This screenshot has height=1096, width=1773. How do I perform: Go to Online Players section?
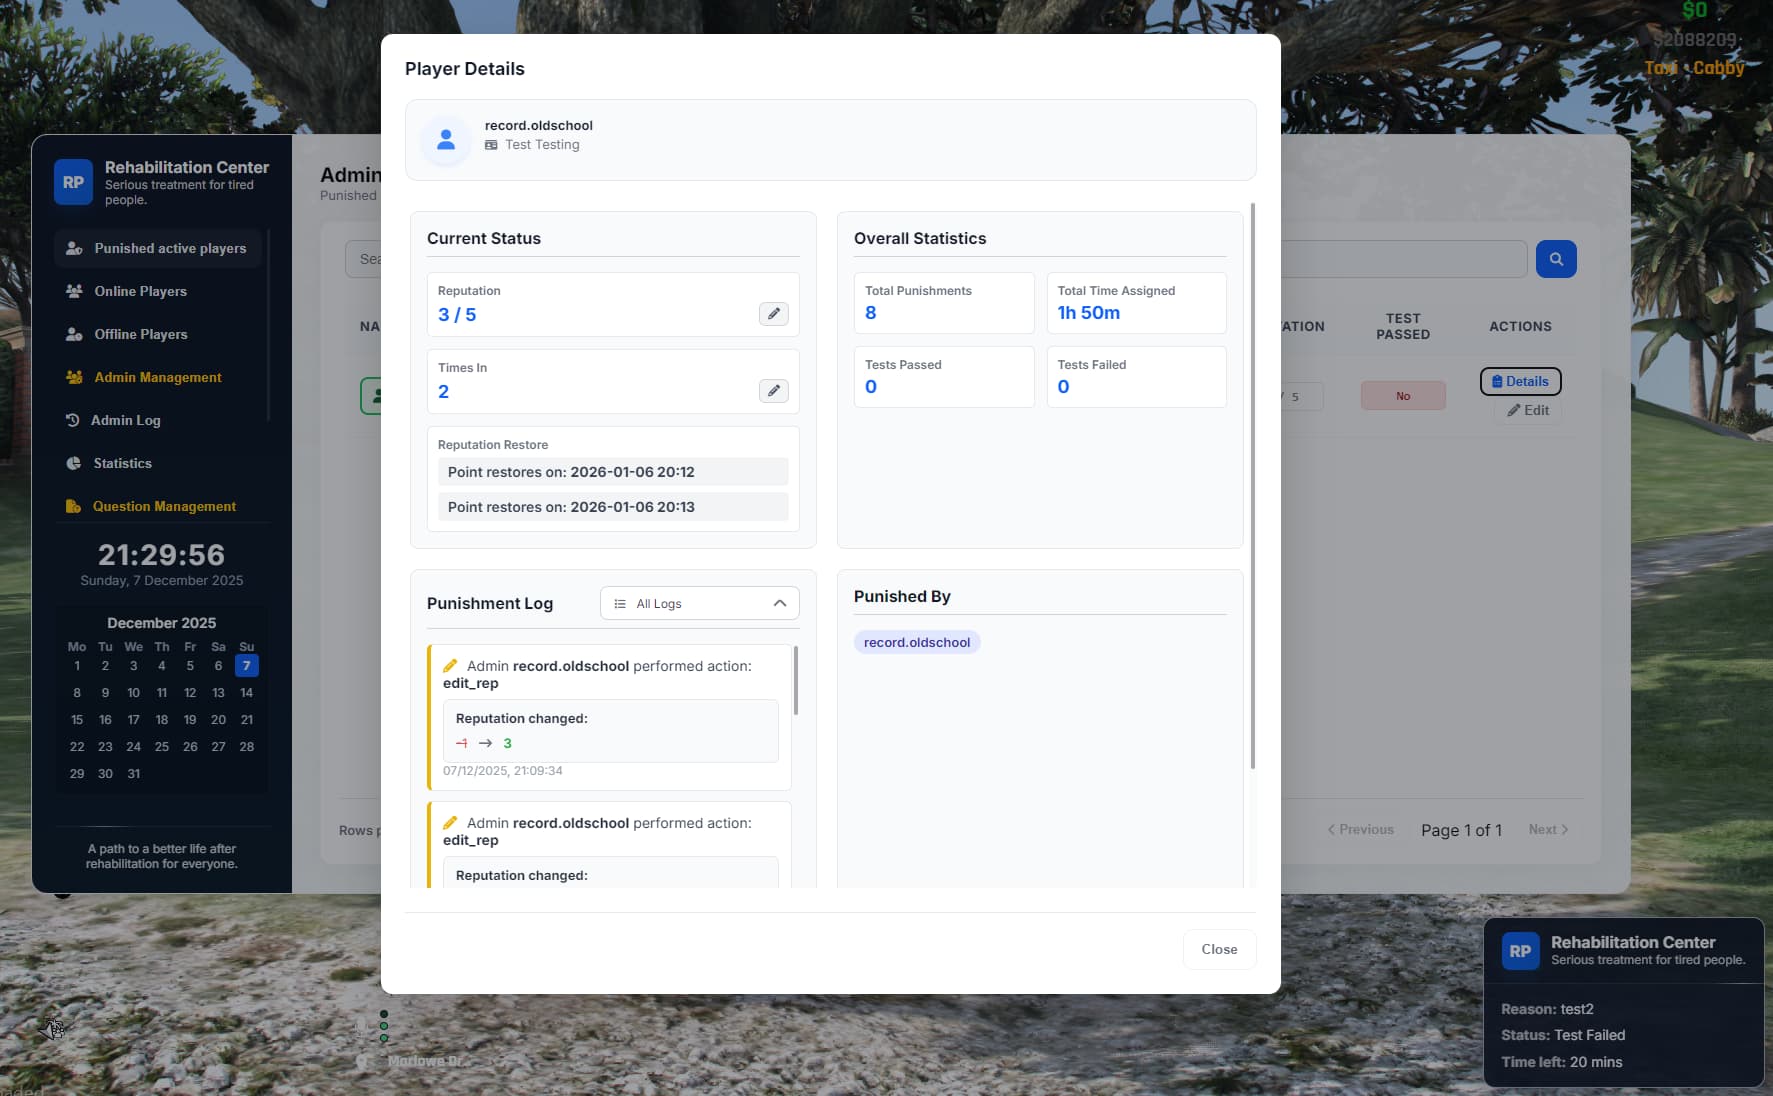140,291
